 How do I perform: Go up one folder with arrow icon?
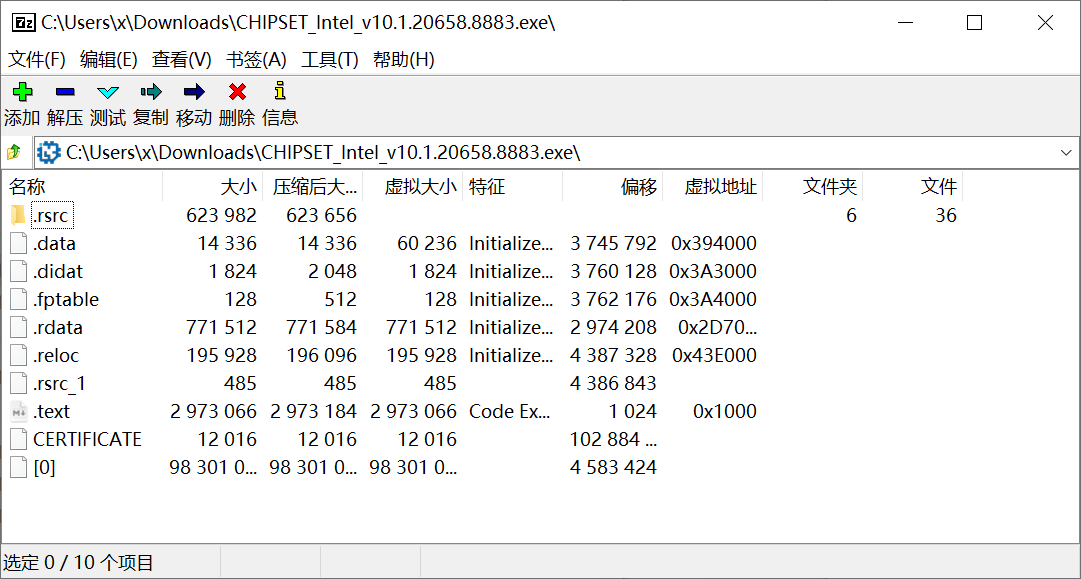[x=14, y=152]
